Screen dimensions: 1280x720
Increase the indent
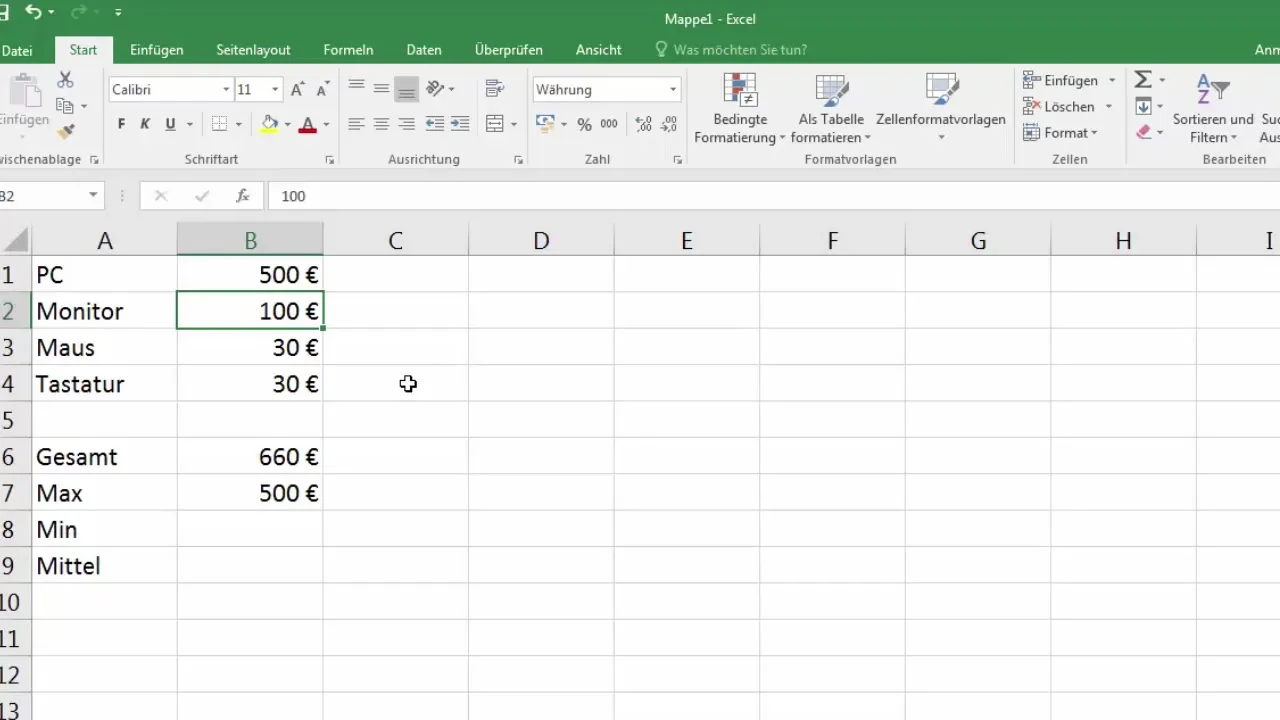coord(460,124)
